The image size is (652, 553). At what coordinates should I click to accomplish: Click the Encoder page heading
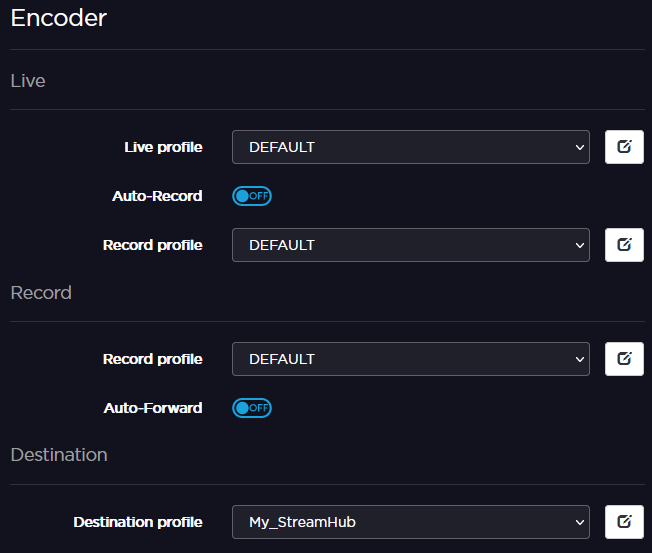pos(58,17)
